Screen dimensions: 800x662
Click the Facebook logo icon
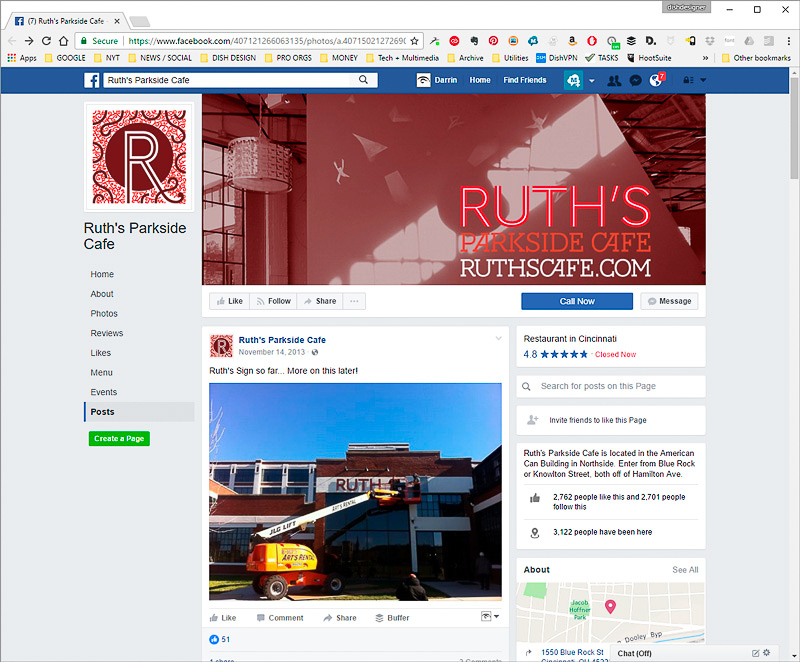[91, 80]
